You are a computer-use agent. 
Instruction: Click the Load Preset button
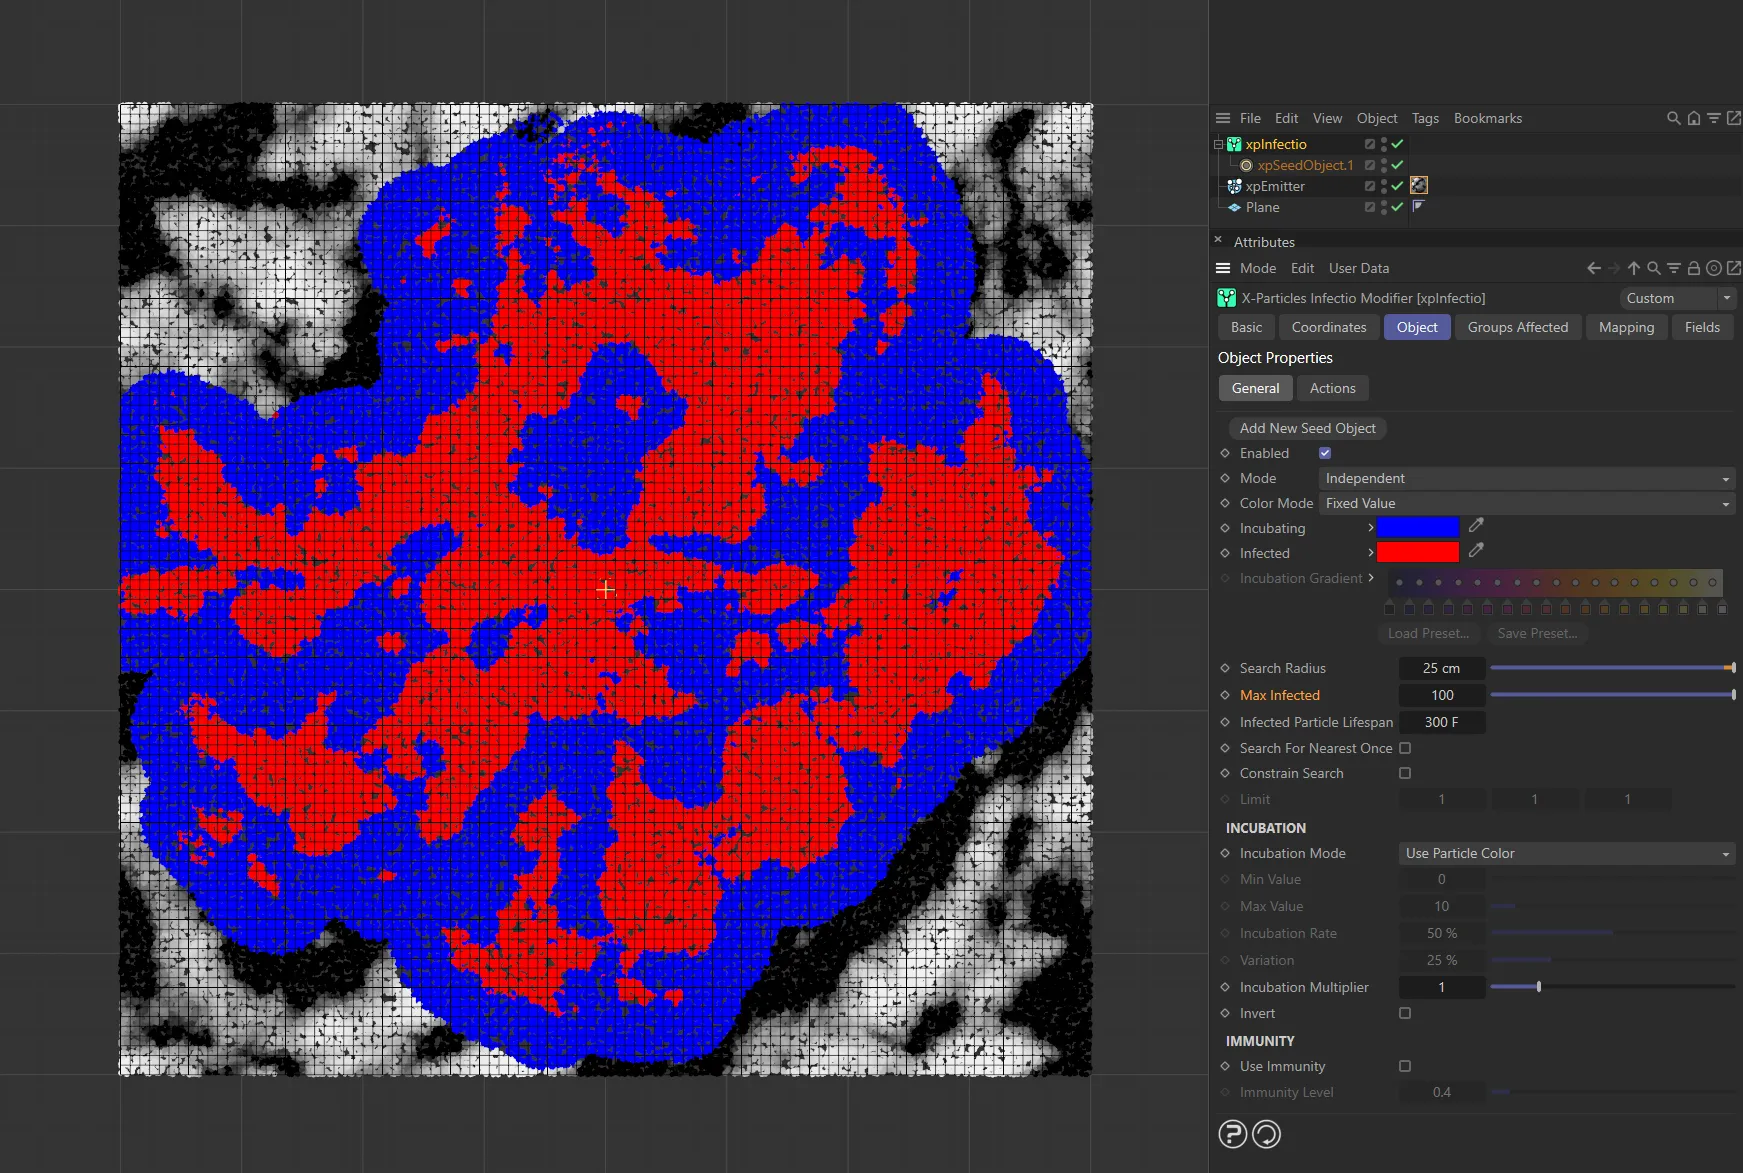[x=1428, y=633]
